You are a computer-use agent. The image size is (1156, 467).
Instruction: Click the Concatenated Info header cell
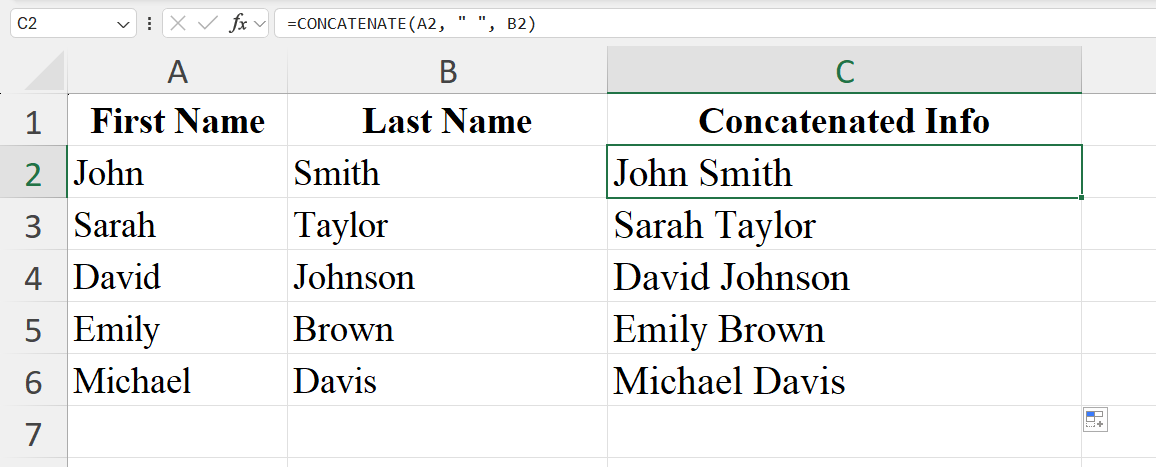click(844, 121)
